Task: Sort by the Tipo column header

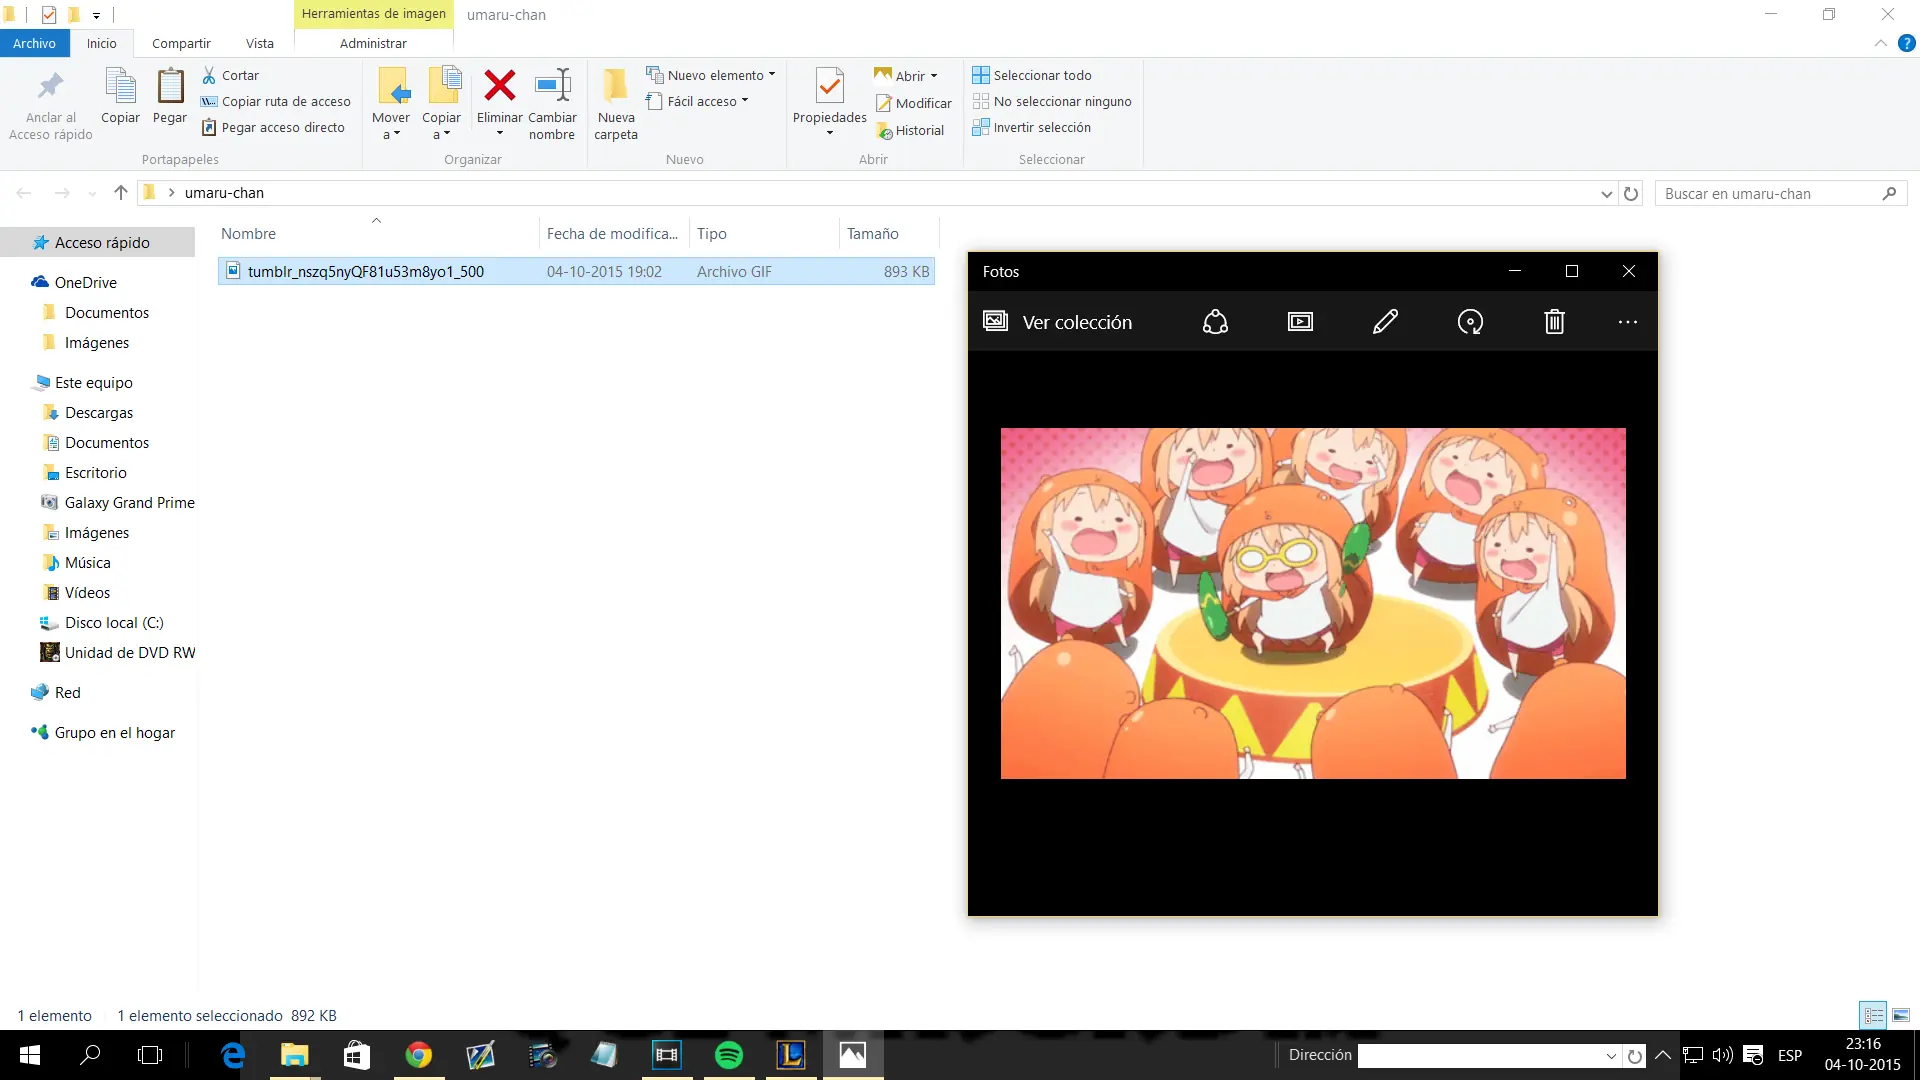Action: click(764, 233)
